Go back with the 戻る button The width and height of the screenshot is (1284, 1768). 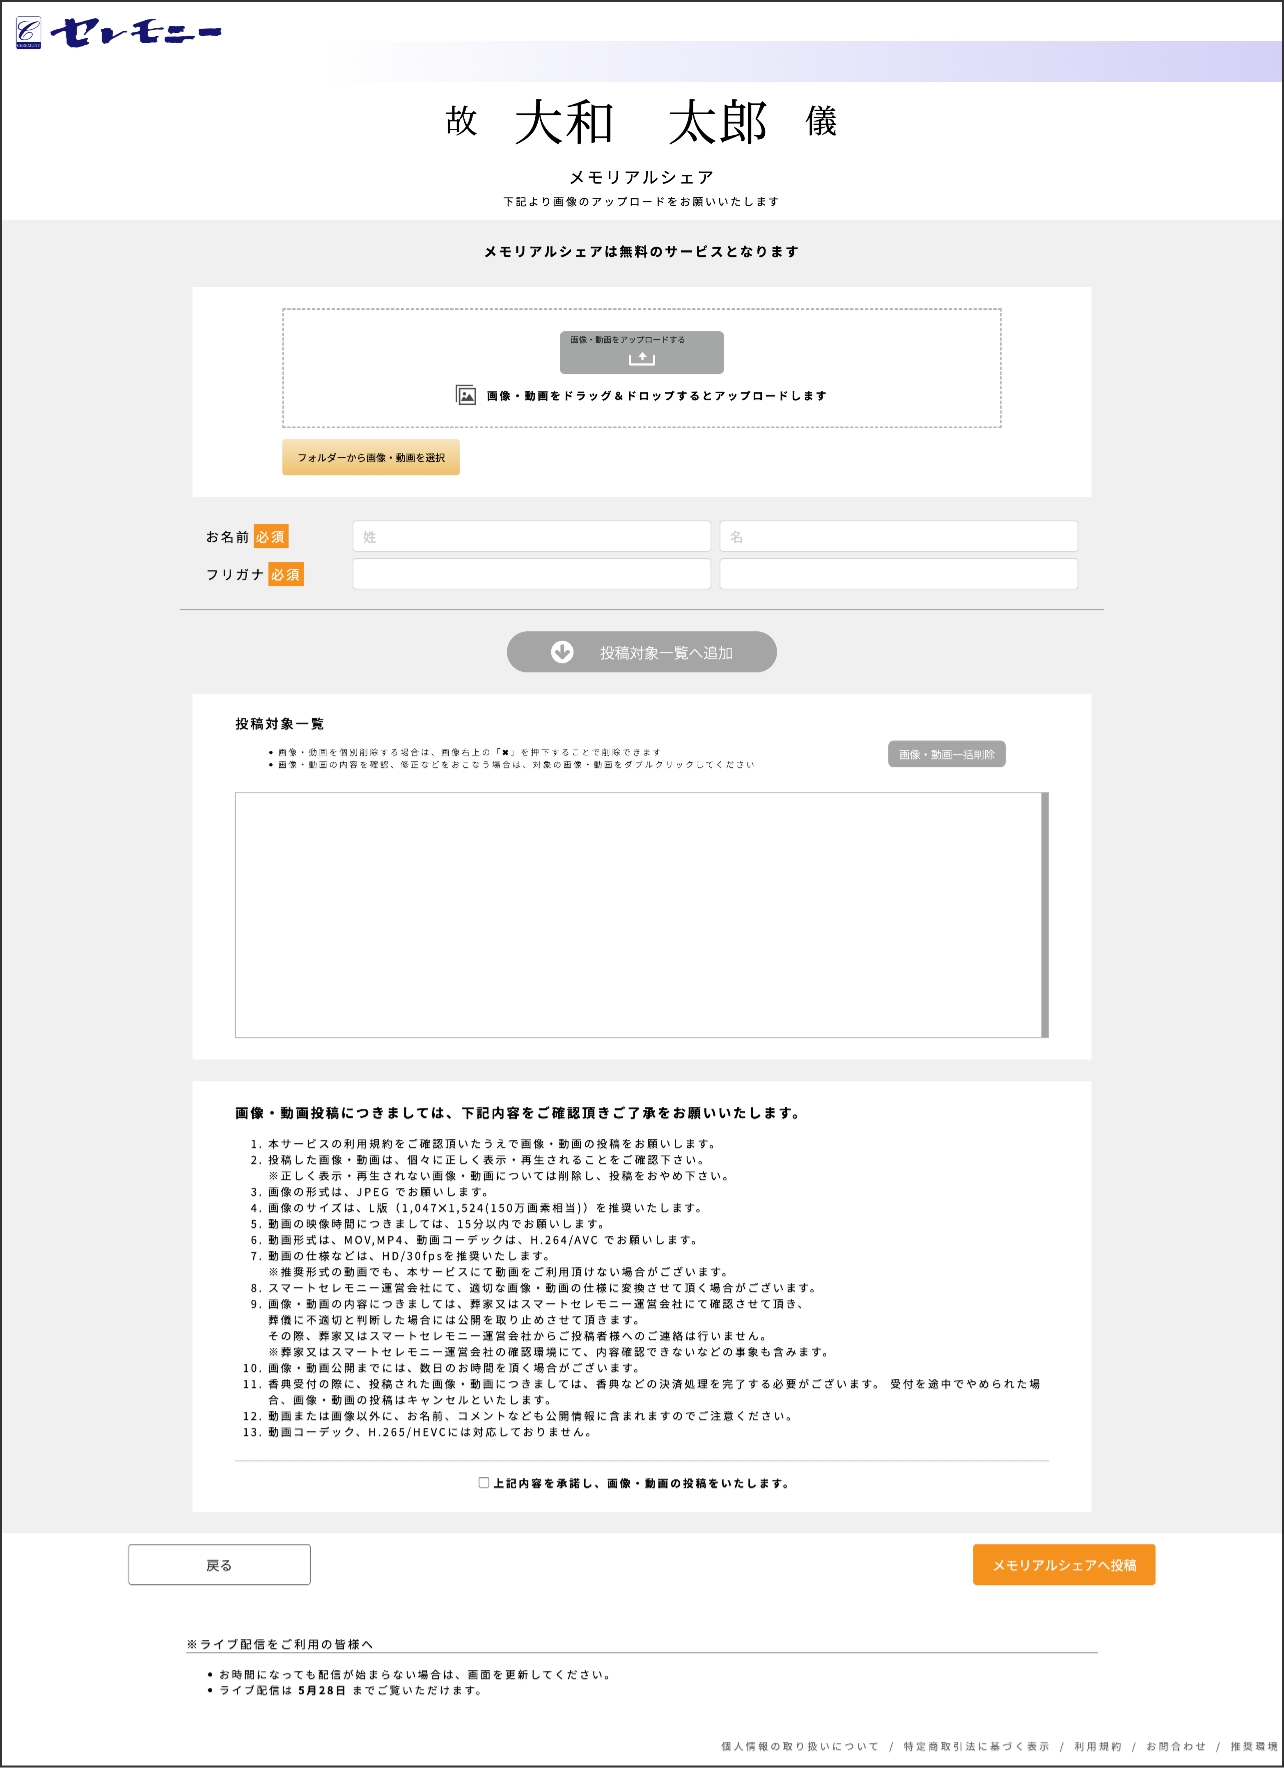tap(219, 1565)
